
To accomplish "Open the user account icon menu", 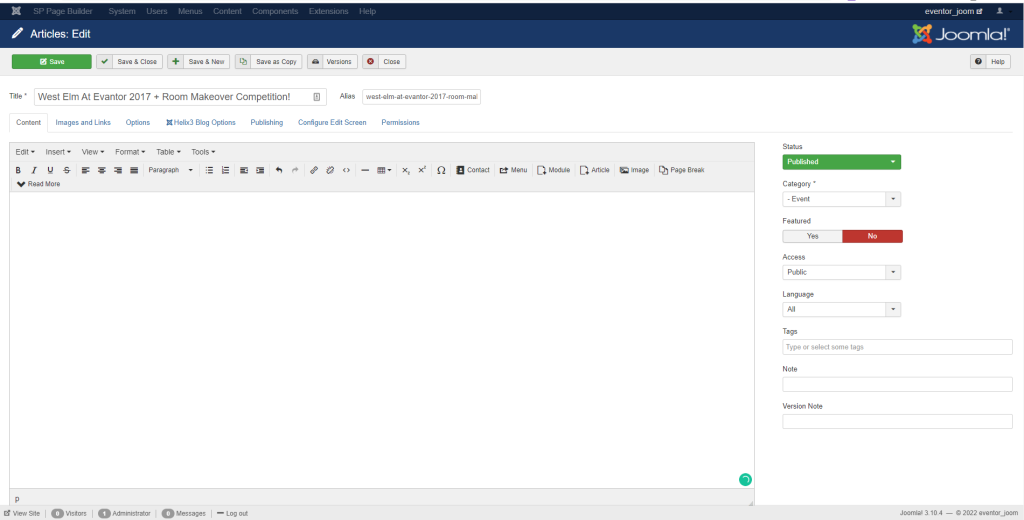I will [1002, 11].
